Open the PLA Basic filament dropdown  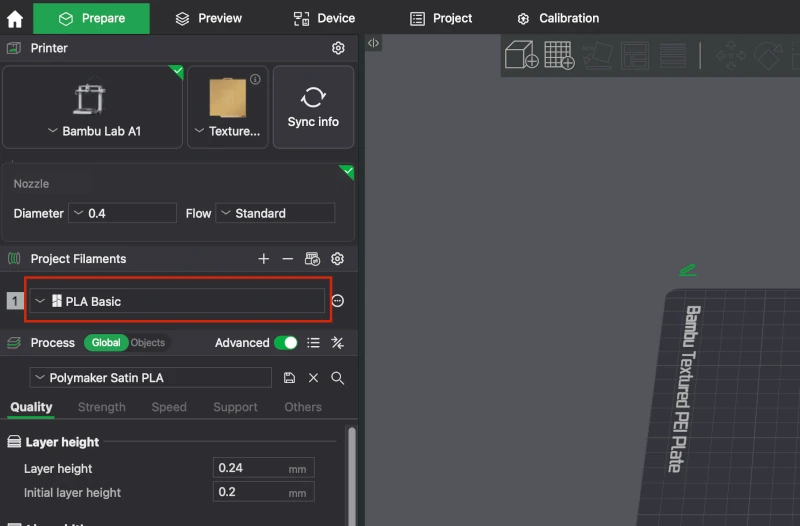pyautogui.click(x=177, y=301)
